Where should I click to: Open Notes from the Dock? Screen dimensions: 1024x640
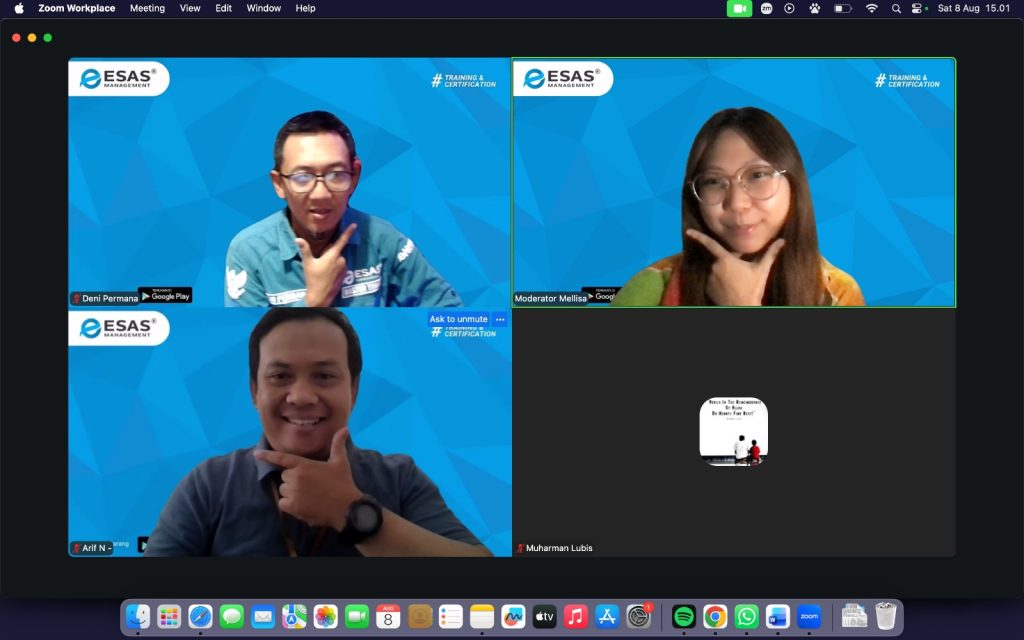(x=482, y=616)
